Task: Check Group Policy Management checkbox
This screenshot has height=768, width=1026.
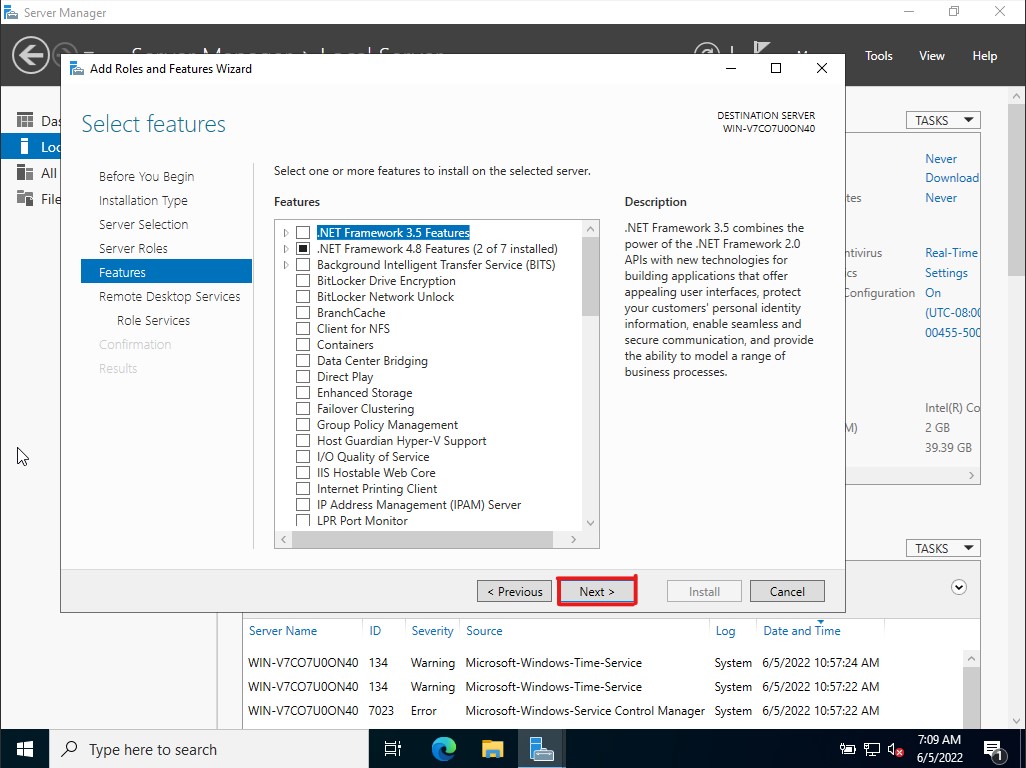Action: [303, 425]
